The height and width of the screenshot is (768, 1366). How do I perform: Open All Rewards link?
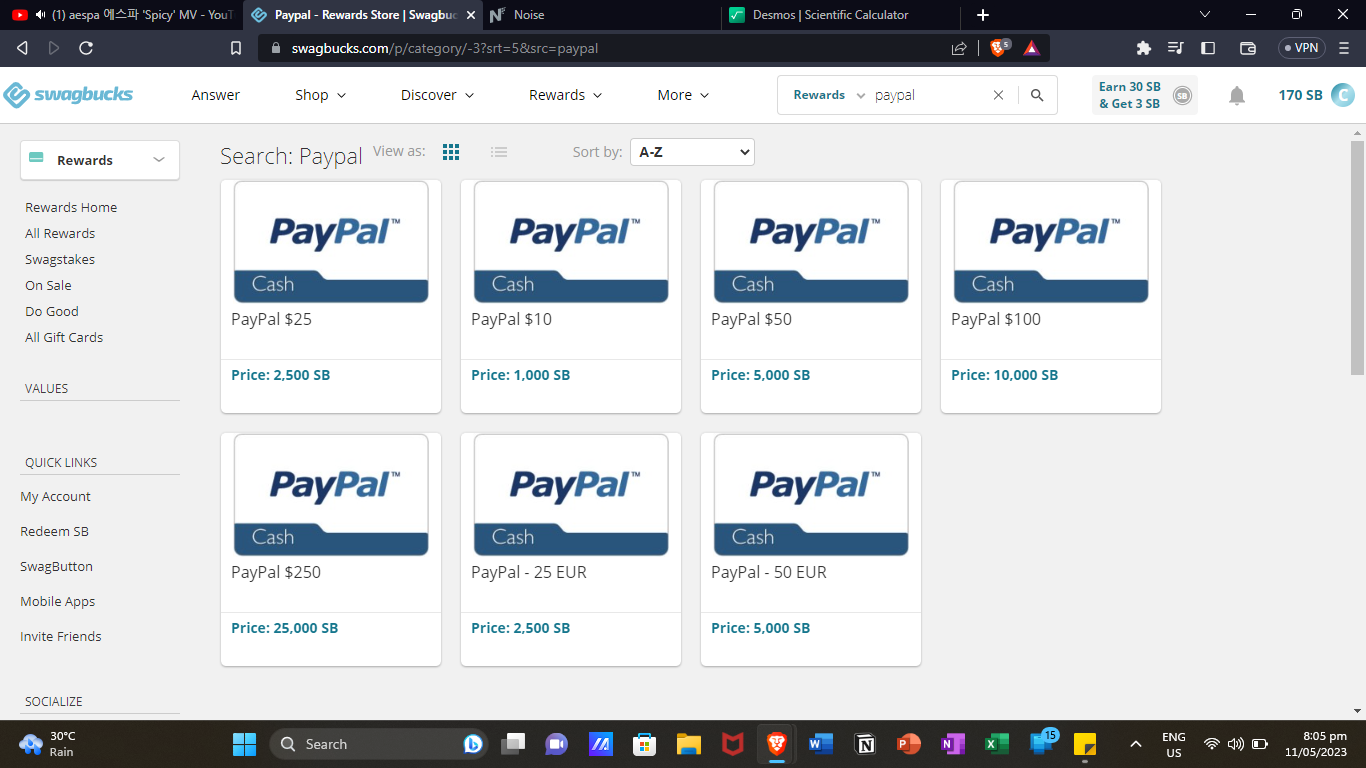(60, 233)
